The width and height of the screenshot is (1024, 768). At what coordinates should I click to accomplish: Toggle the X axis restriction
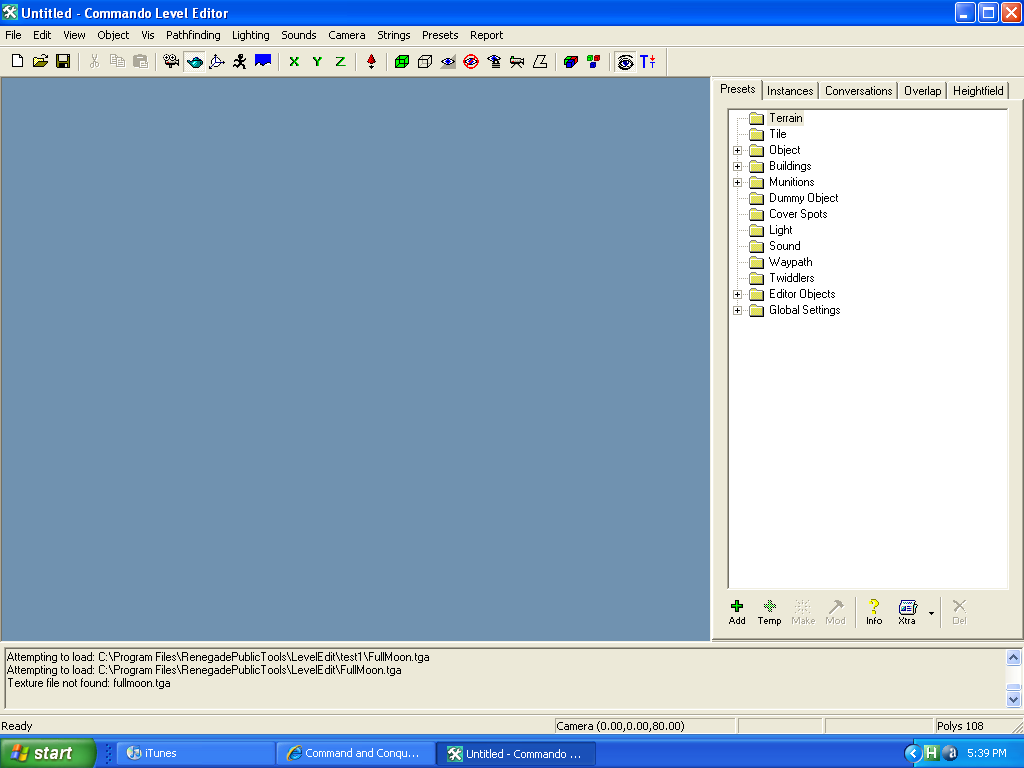coord(294,61)
